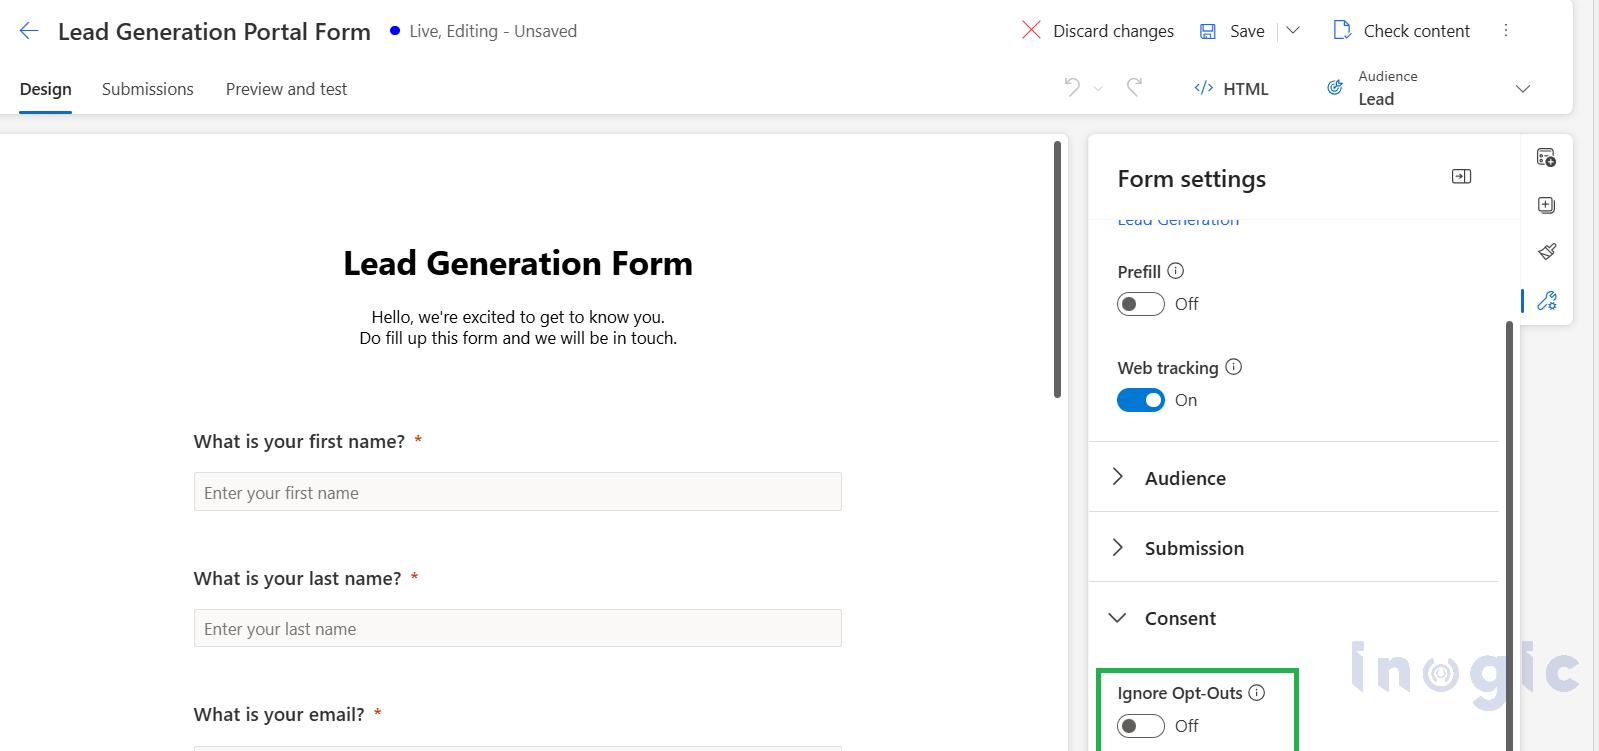Open the more options vertical ellipsis

[x=1506, y=30]
